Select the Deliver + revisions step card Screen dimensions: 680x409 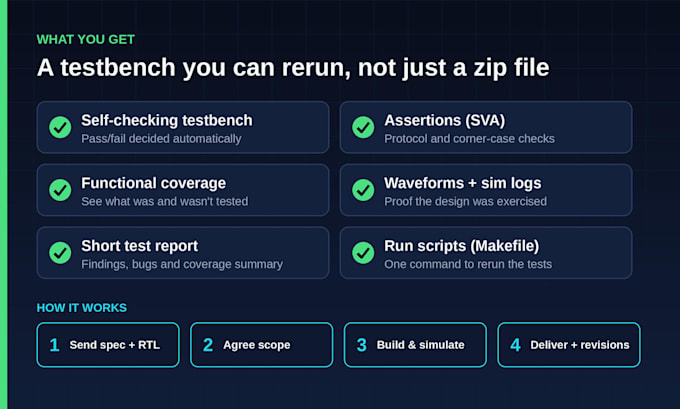[569, 345]
